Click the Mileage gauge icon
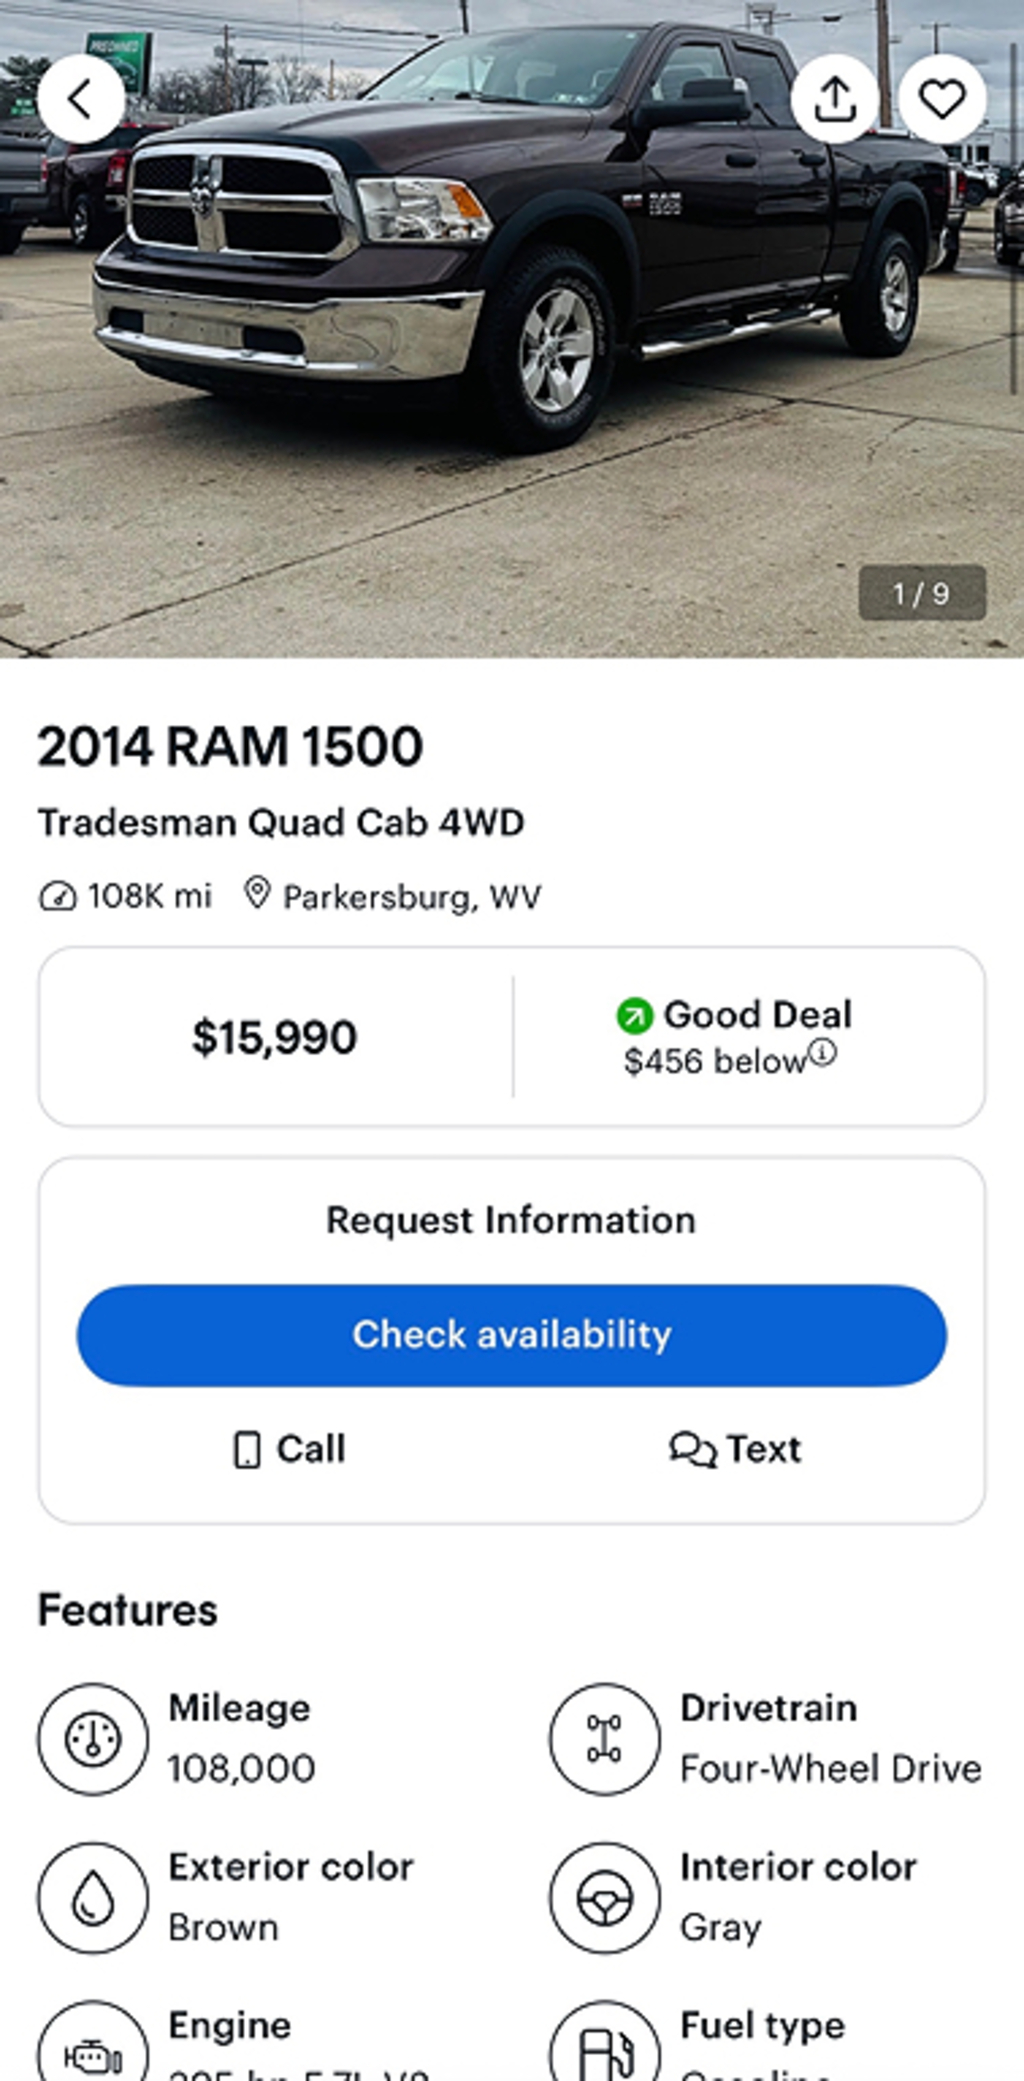The image size is (1024, 2081). pyautogui.click(x=93, y=1739)
